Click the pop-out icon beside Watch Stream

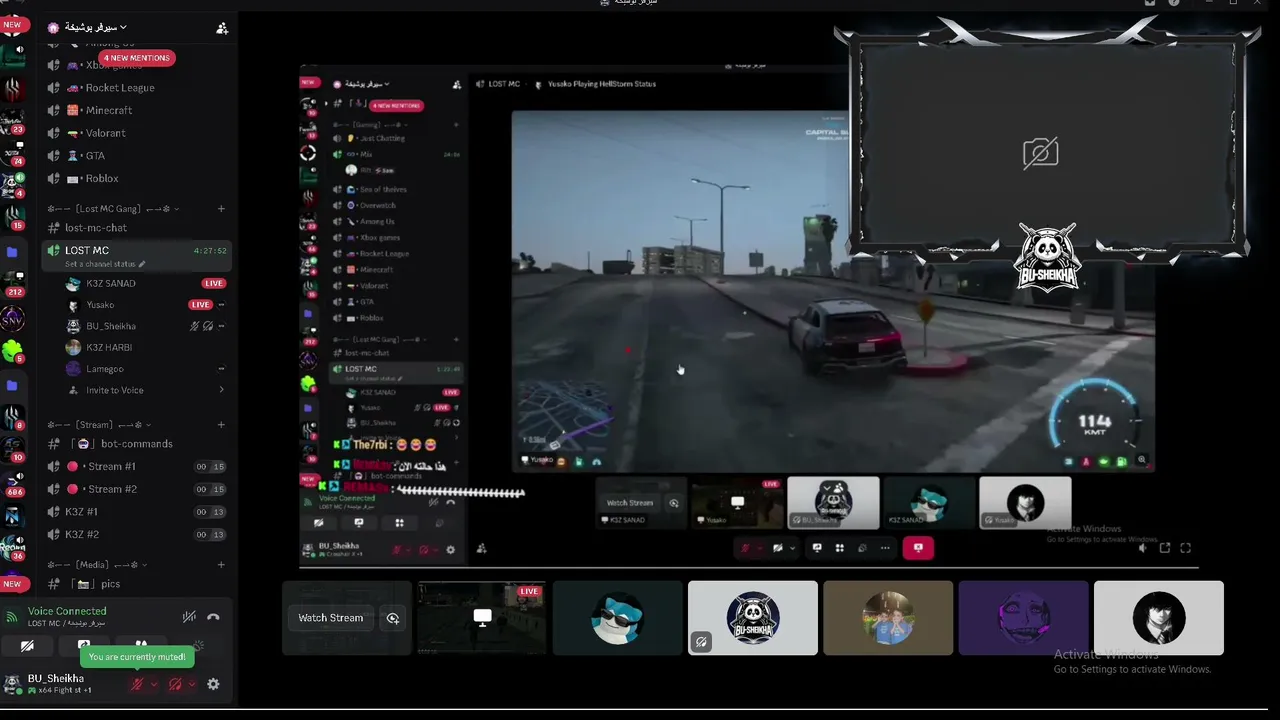pyautogui.click(x=393, y=618)
